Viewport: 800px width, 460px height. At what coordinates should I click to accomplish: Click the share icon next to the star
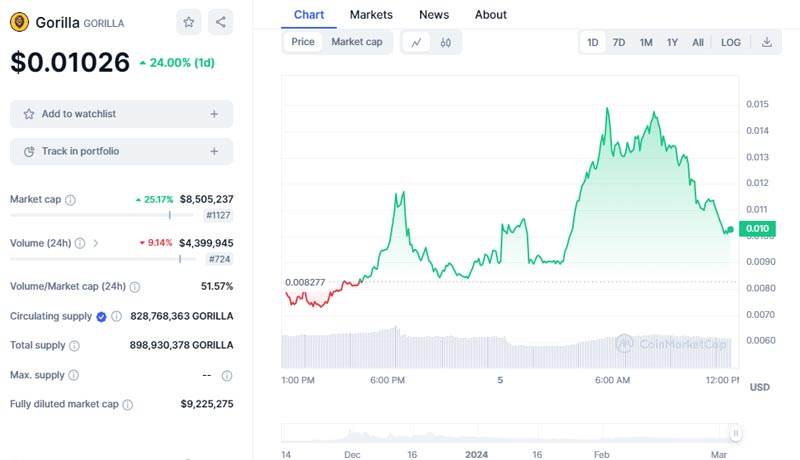coord(220,22)
